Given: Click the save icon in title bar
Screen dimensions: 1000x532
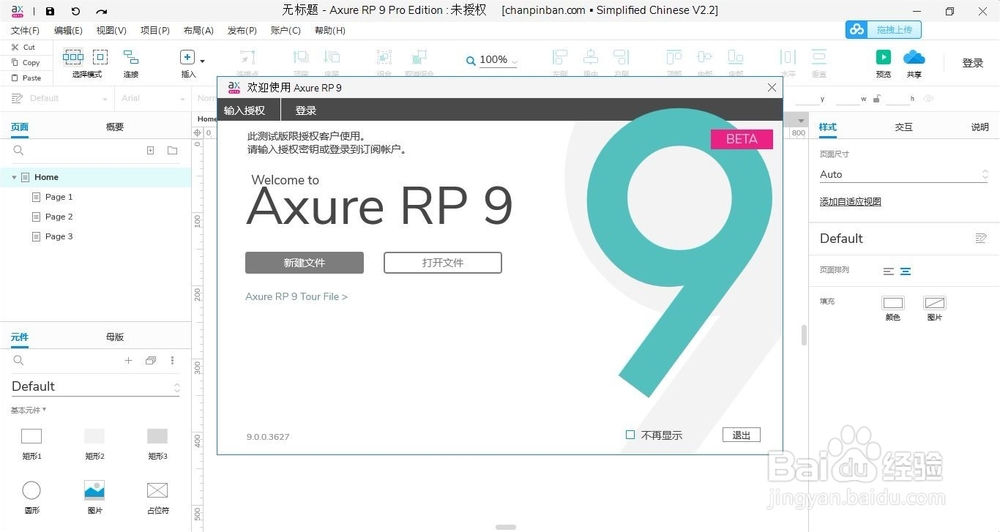Looking at the screenshot, I should 50,11.
